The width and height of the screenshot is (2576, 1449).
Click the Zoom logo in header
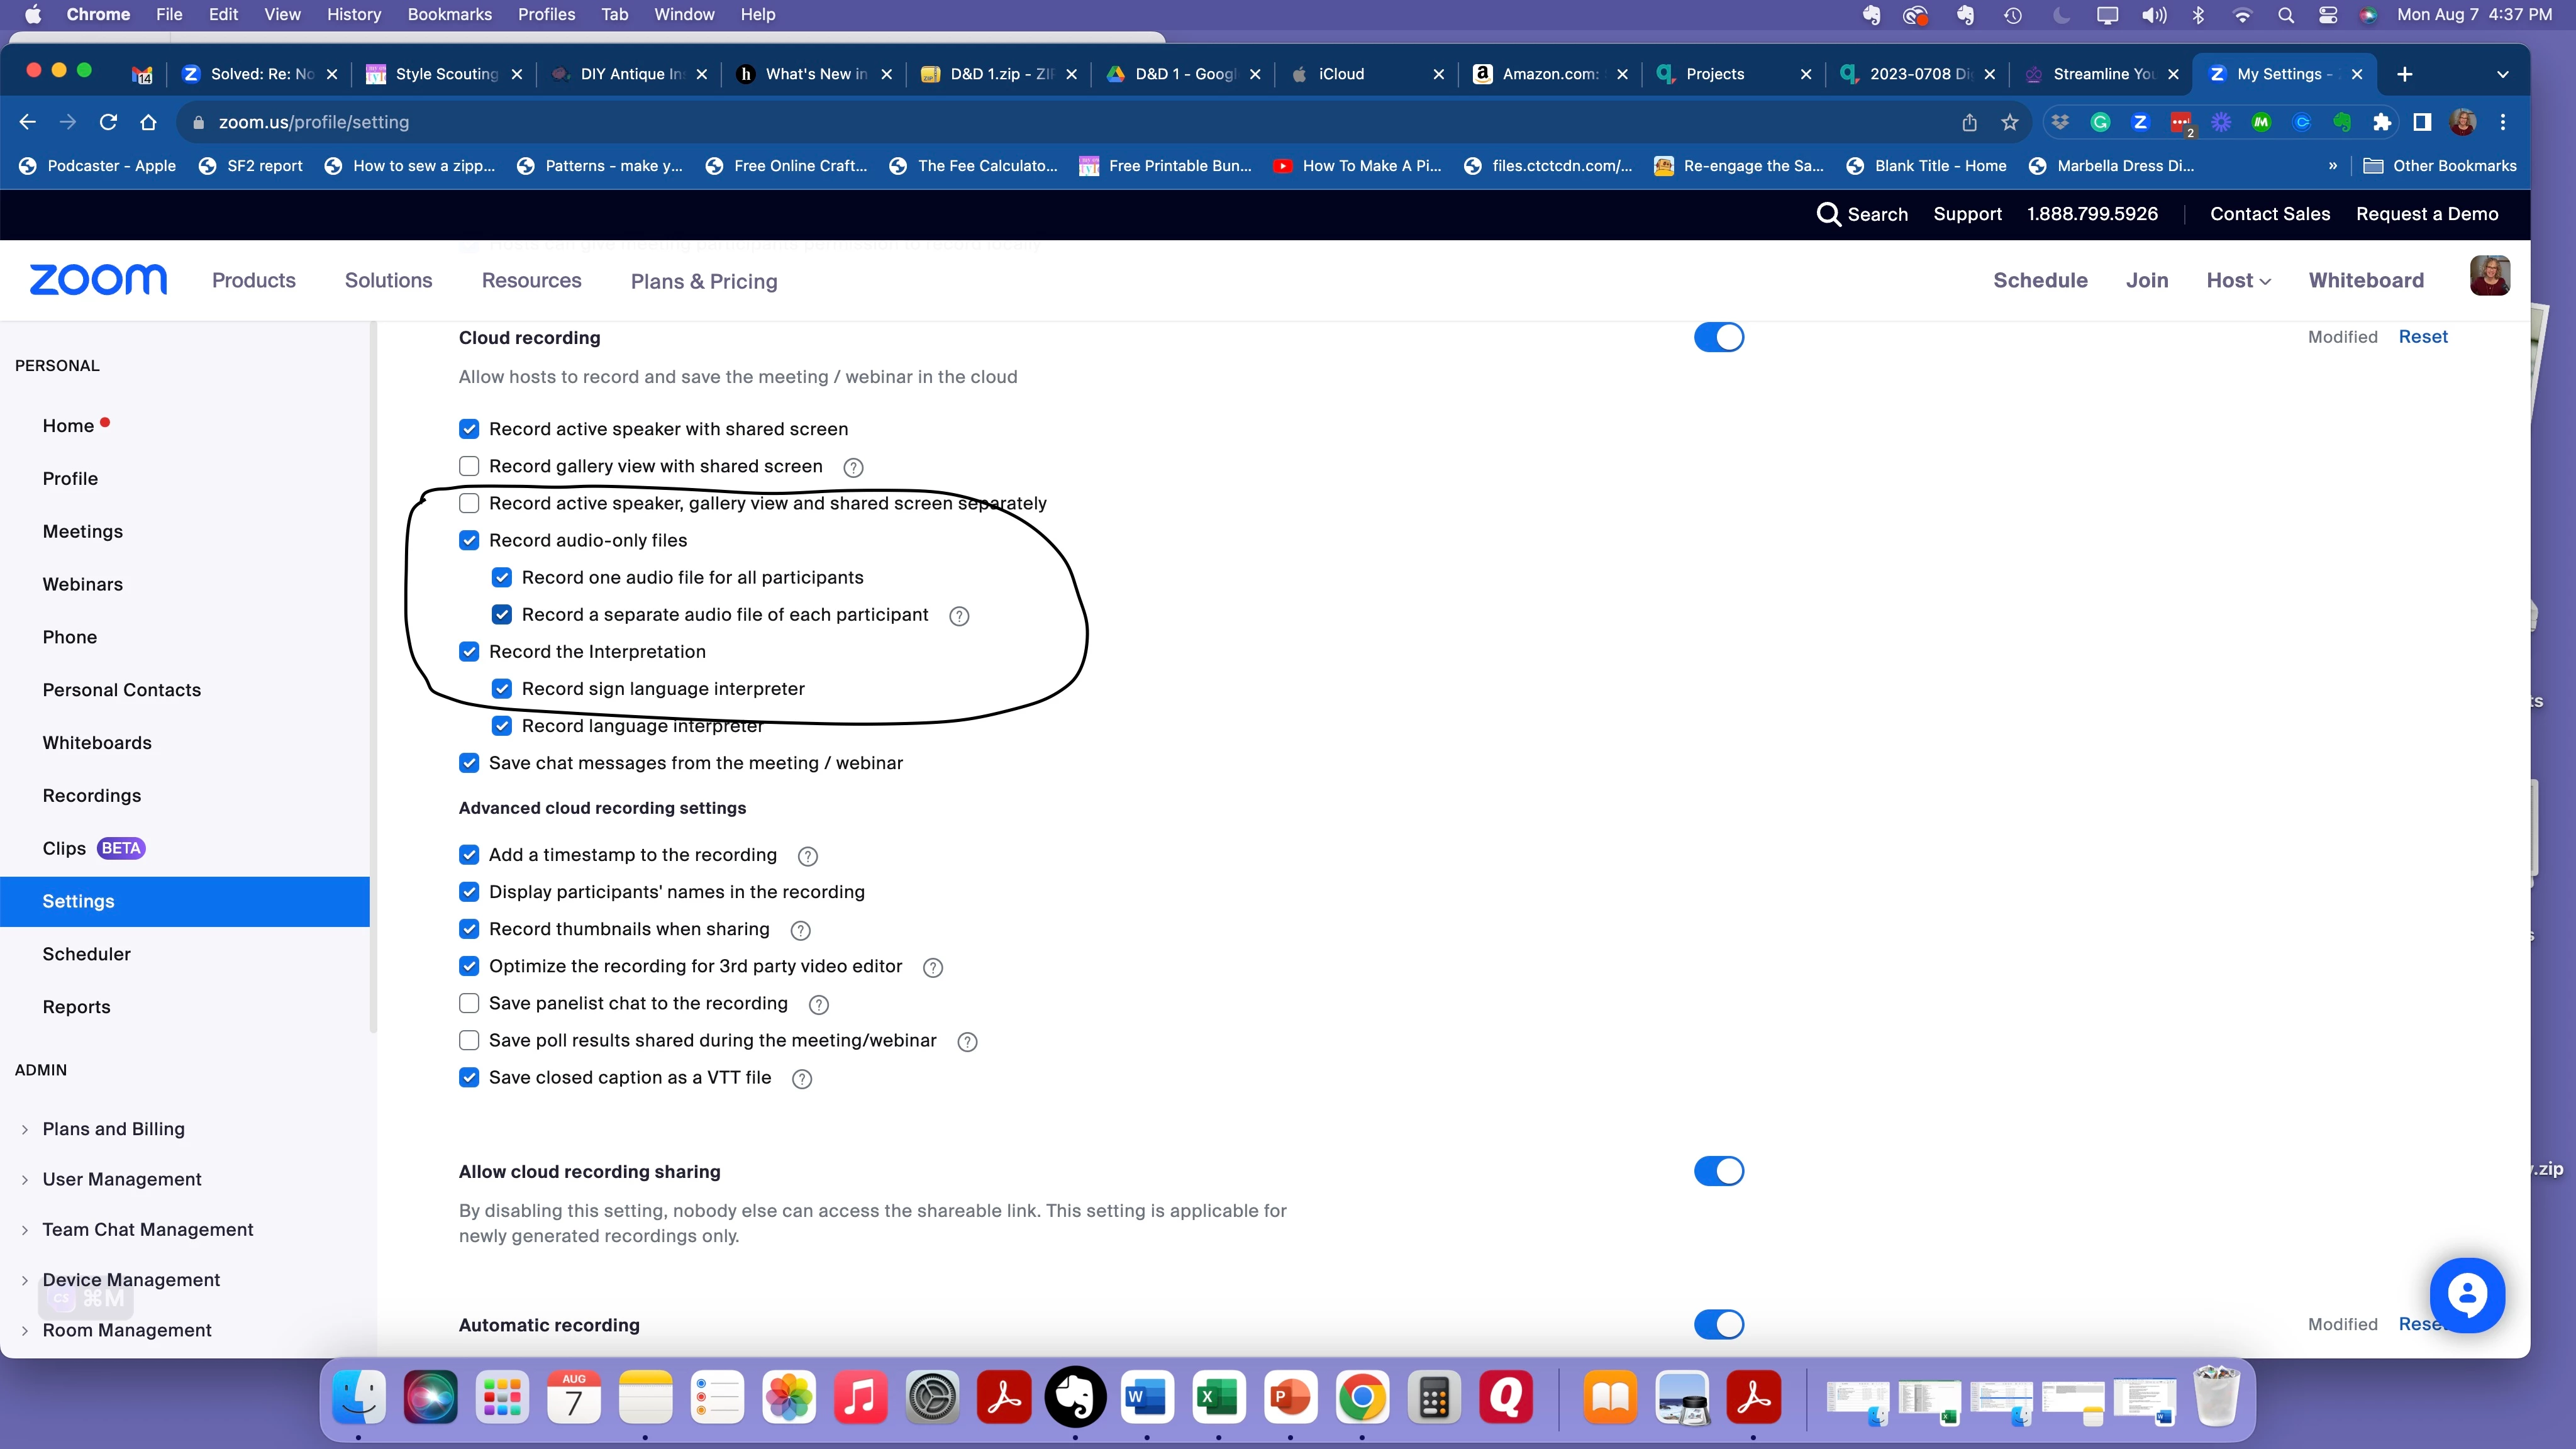click(x=98, y=280)
